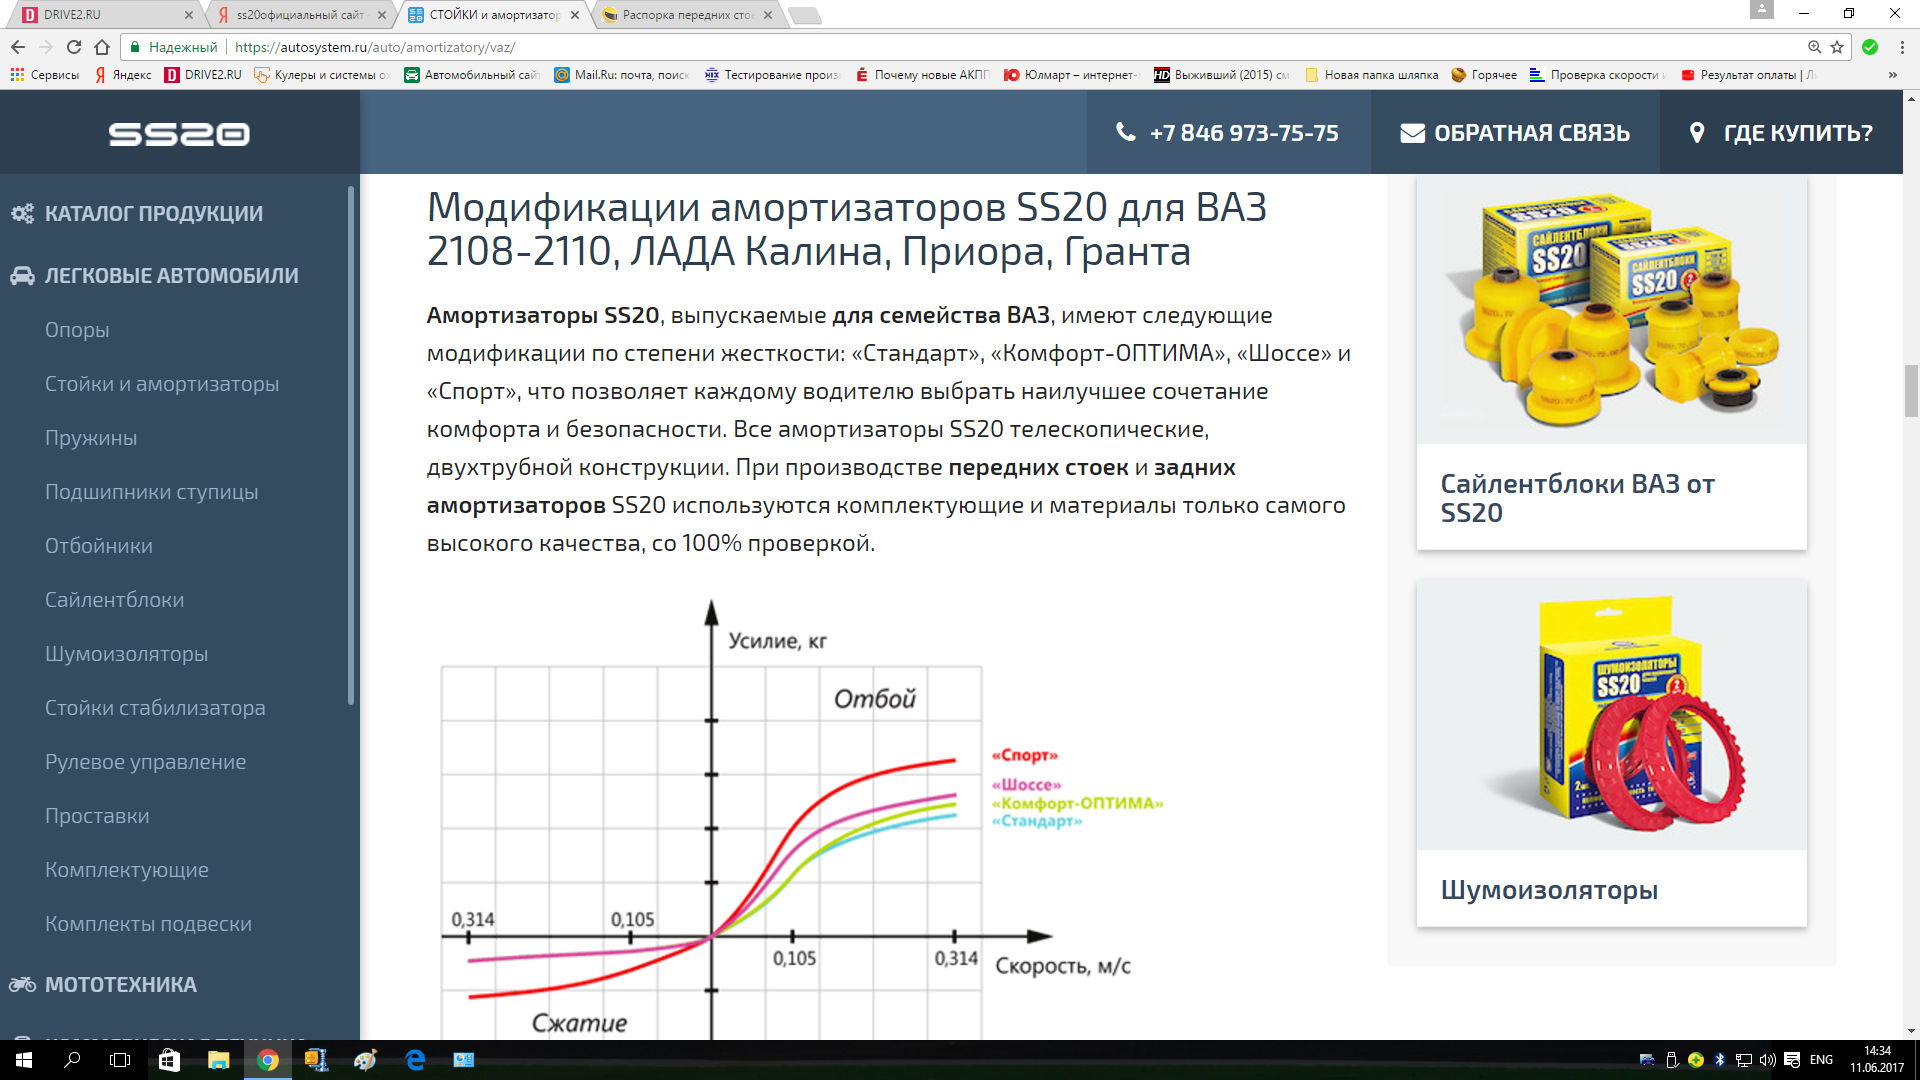This screenshot has height=1080, width=1920.
Task: Select Отбойники in sidebar
Action: [99, 546]
